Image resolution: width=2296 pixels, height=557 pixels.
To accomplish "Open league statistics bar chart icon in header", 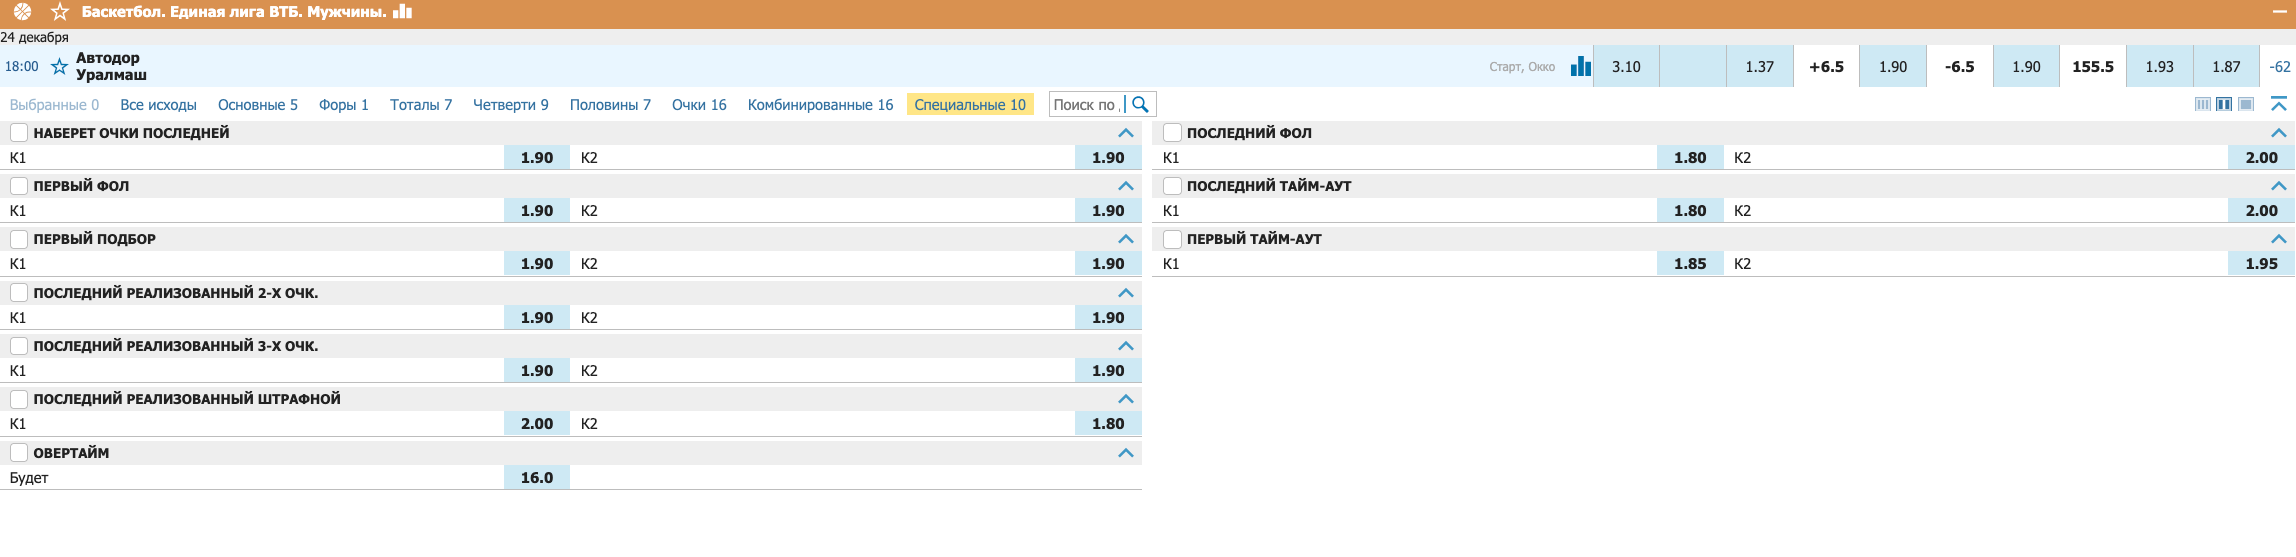I will tap(403, 12).
